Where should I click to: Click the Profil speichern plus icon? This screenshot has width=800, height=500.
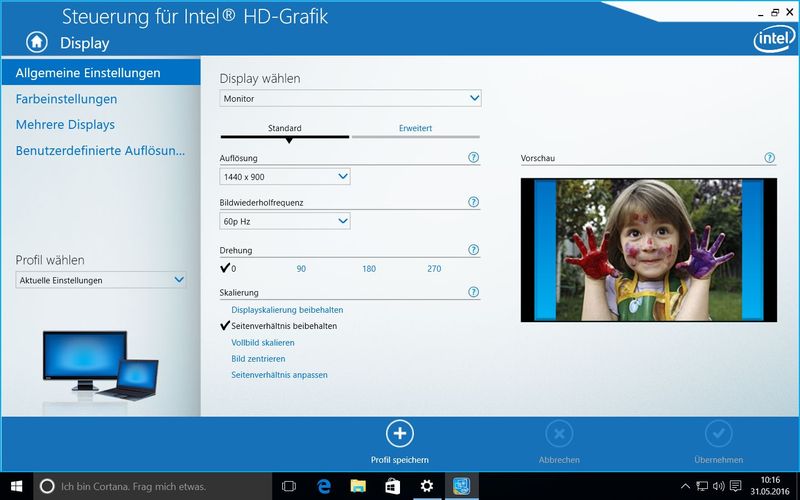399,433
